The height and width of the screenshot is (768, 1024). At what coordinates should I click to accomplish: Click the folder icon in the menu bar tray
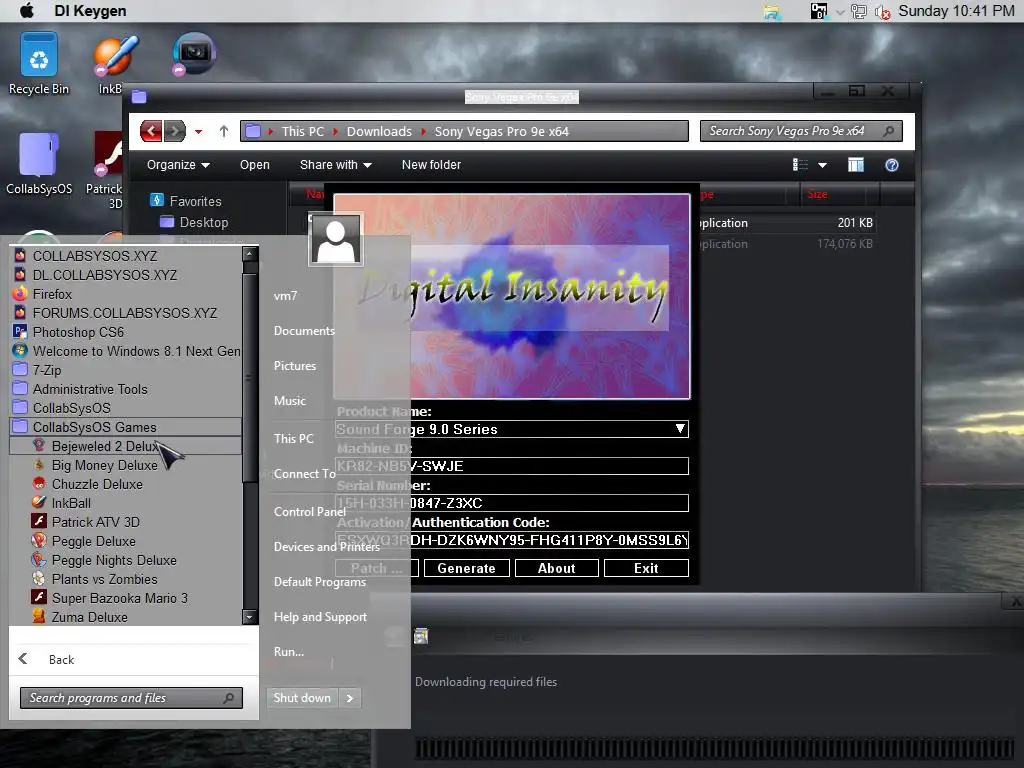click(x=772, y=12)
